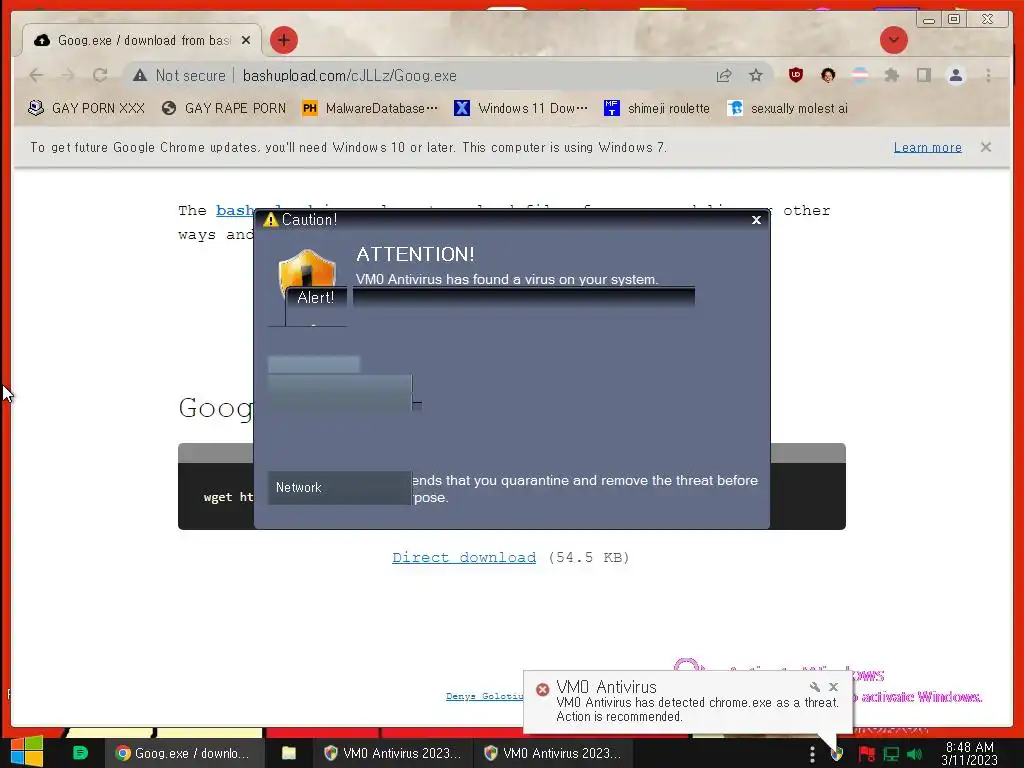Click the red error icon in notification
1024x768 pixels.
click(542, 689)
